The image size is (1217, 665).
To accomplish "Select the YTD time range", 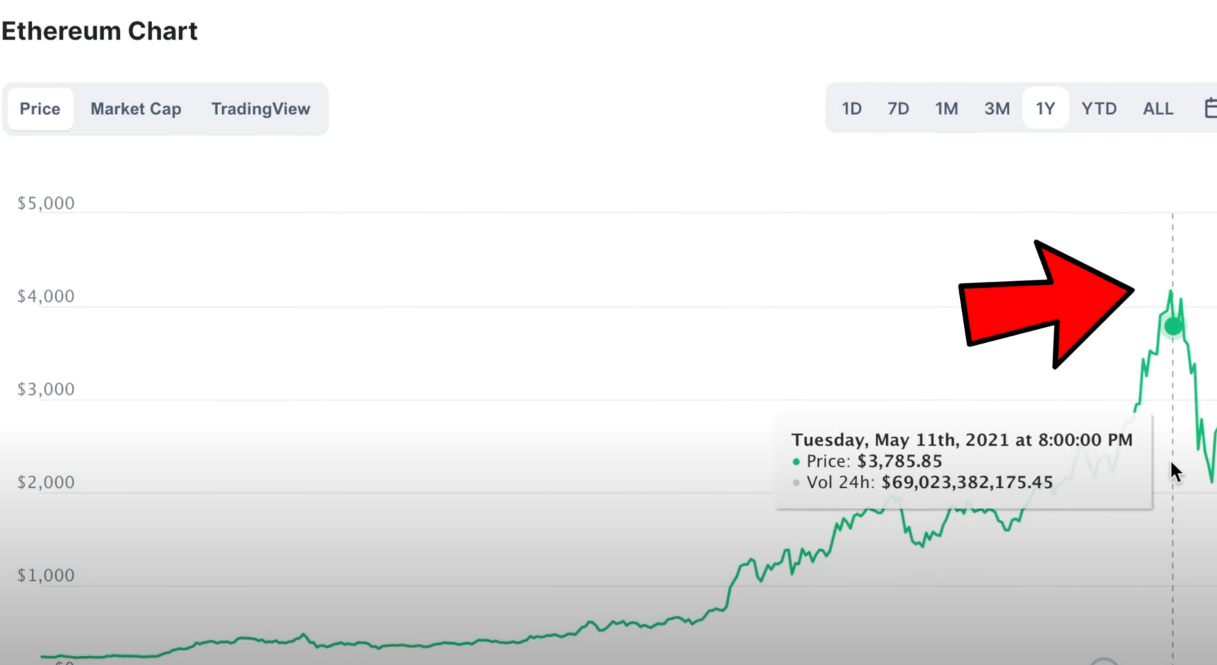I will [1099, 108].
